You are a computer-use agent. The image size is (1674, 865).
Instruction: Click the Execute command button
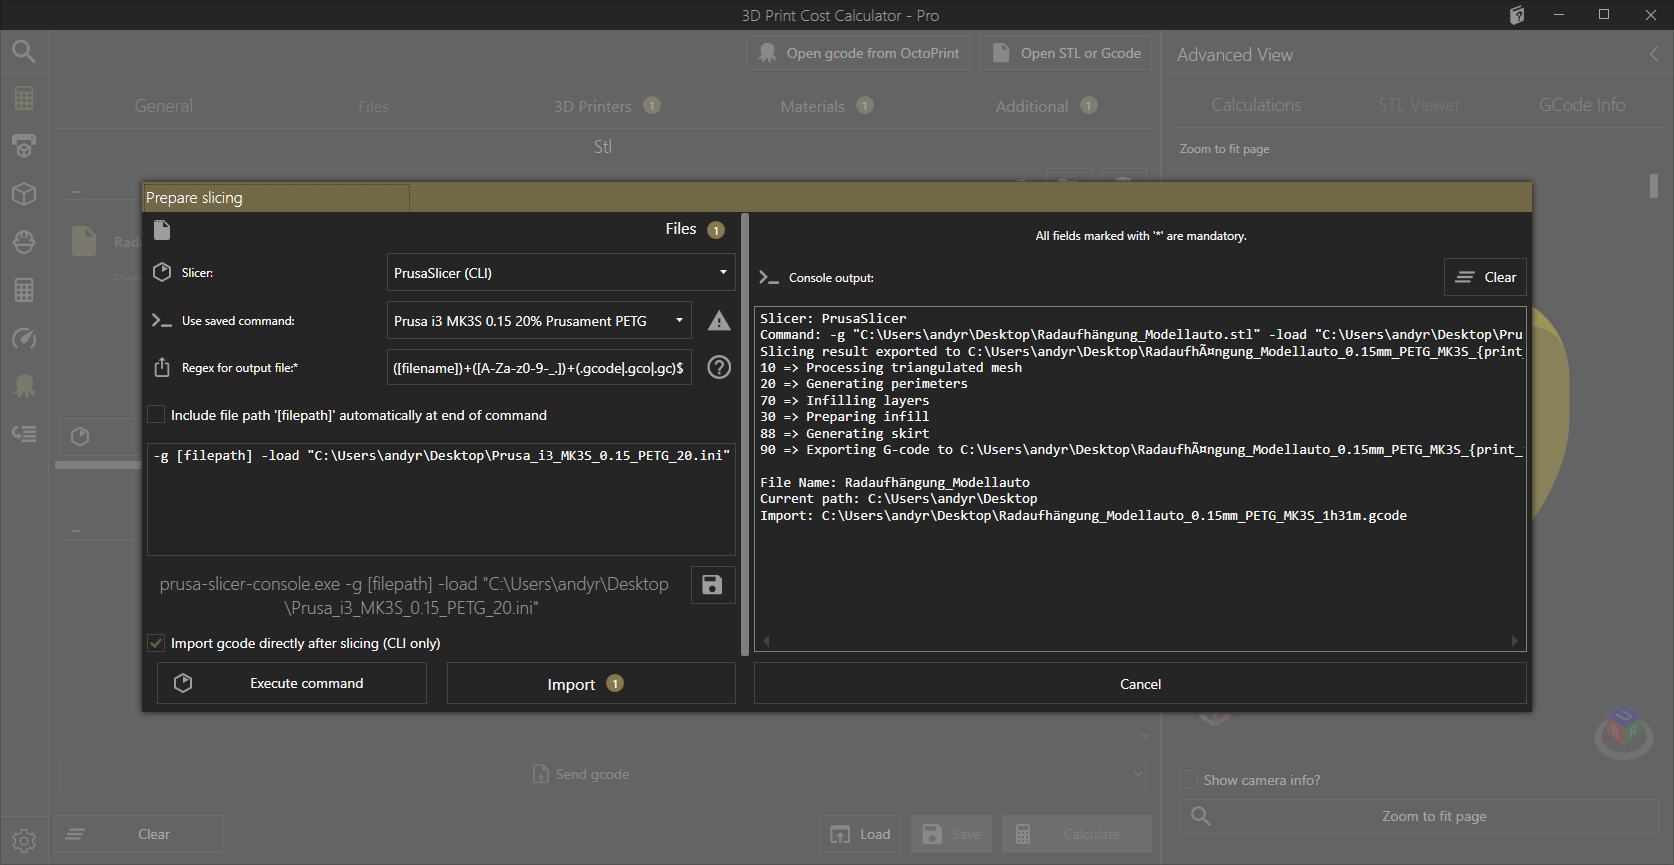click(x=292, y=683)
